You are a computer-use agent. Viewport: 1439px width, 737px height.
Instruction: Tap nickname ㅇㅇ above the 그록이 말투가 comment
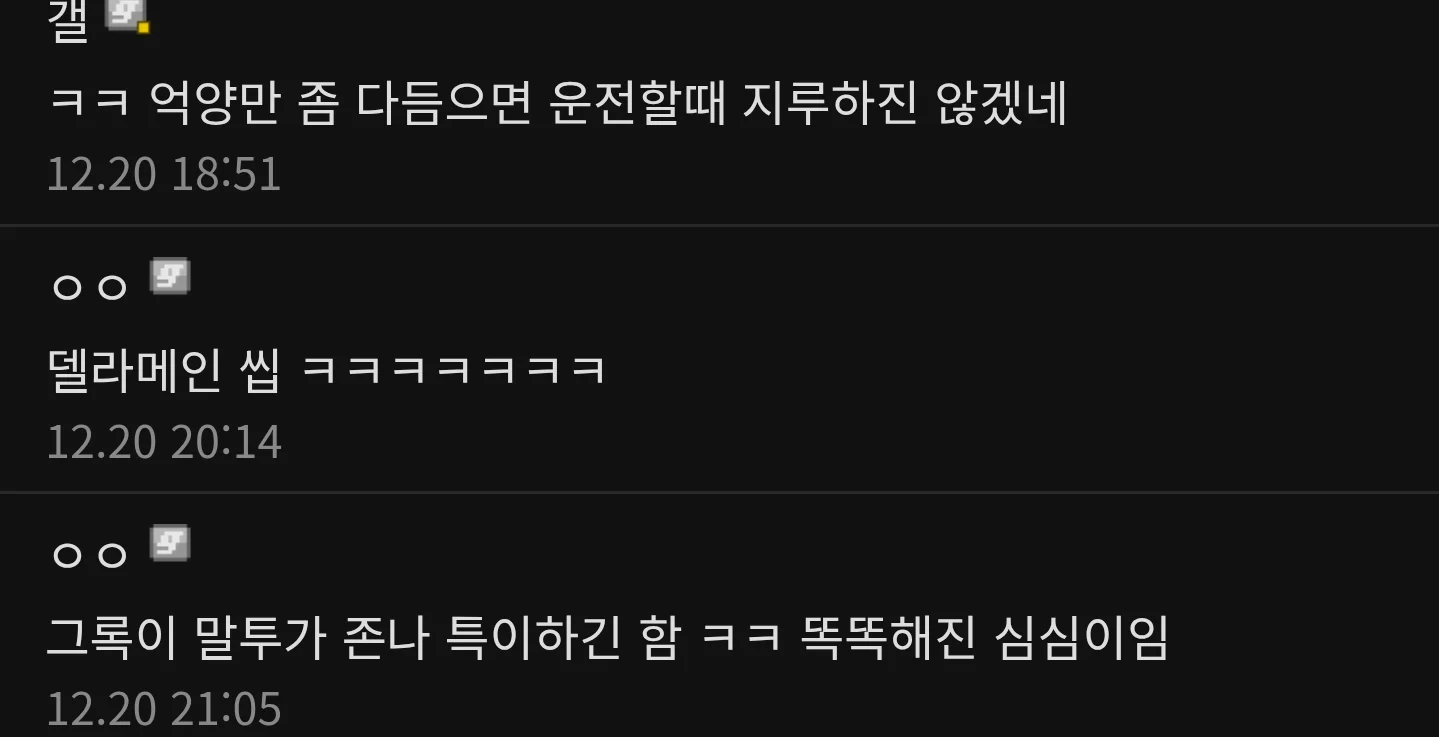pos(90,553)
